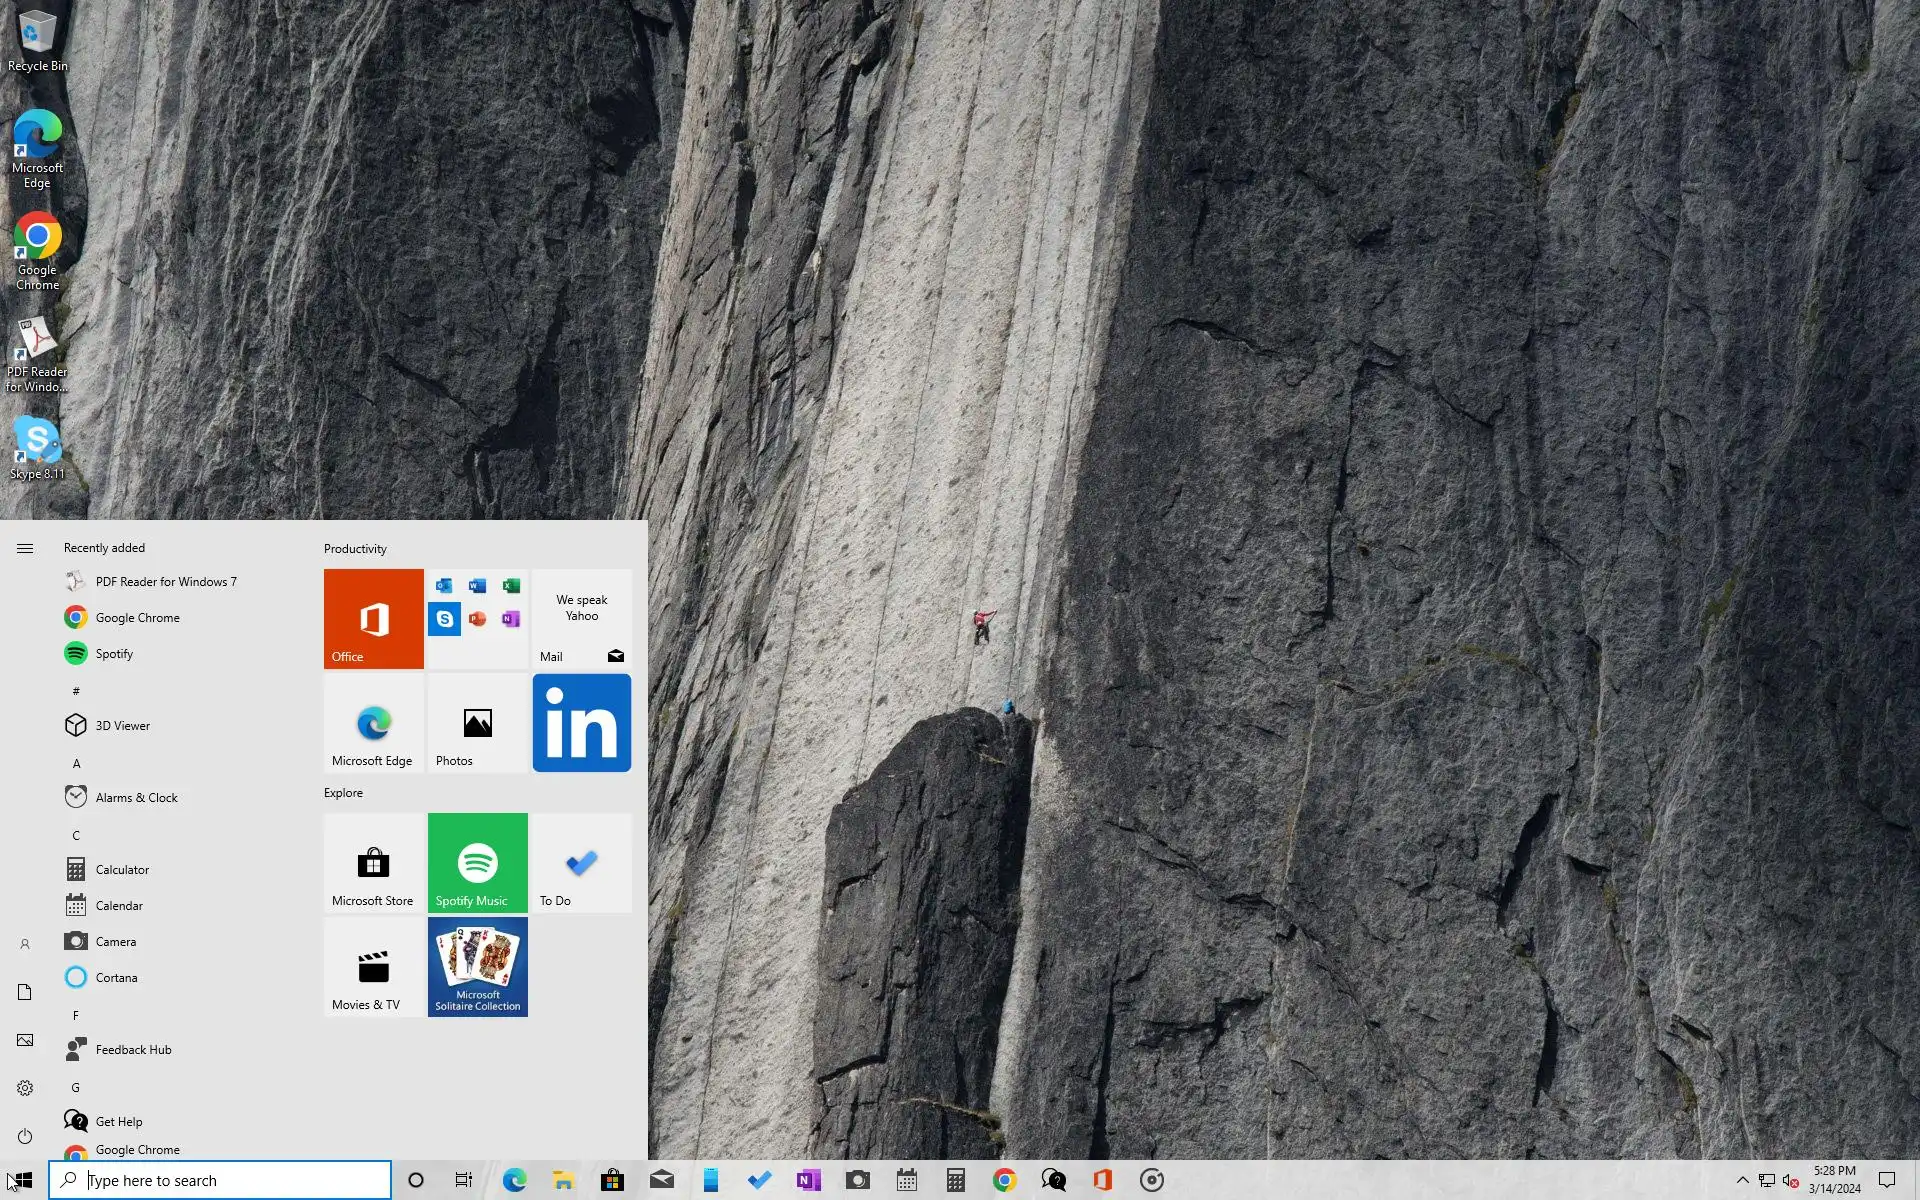Open Task View on the taskbar

tap(463, 1180)
